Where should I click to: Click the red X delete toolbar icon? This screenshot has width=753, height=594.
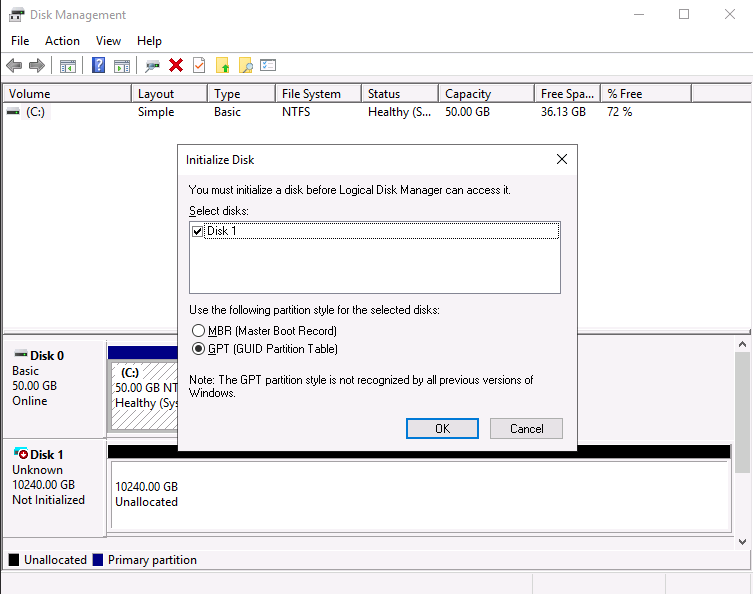(x=176, y=66)
